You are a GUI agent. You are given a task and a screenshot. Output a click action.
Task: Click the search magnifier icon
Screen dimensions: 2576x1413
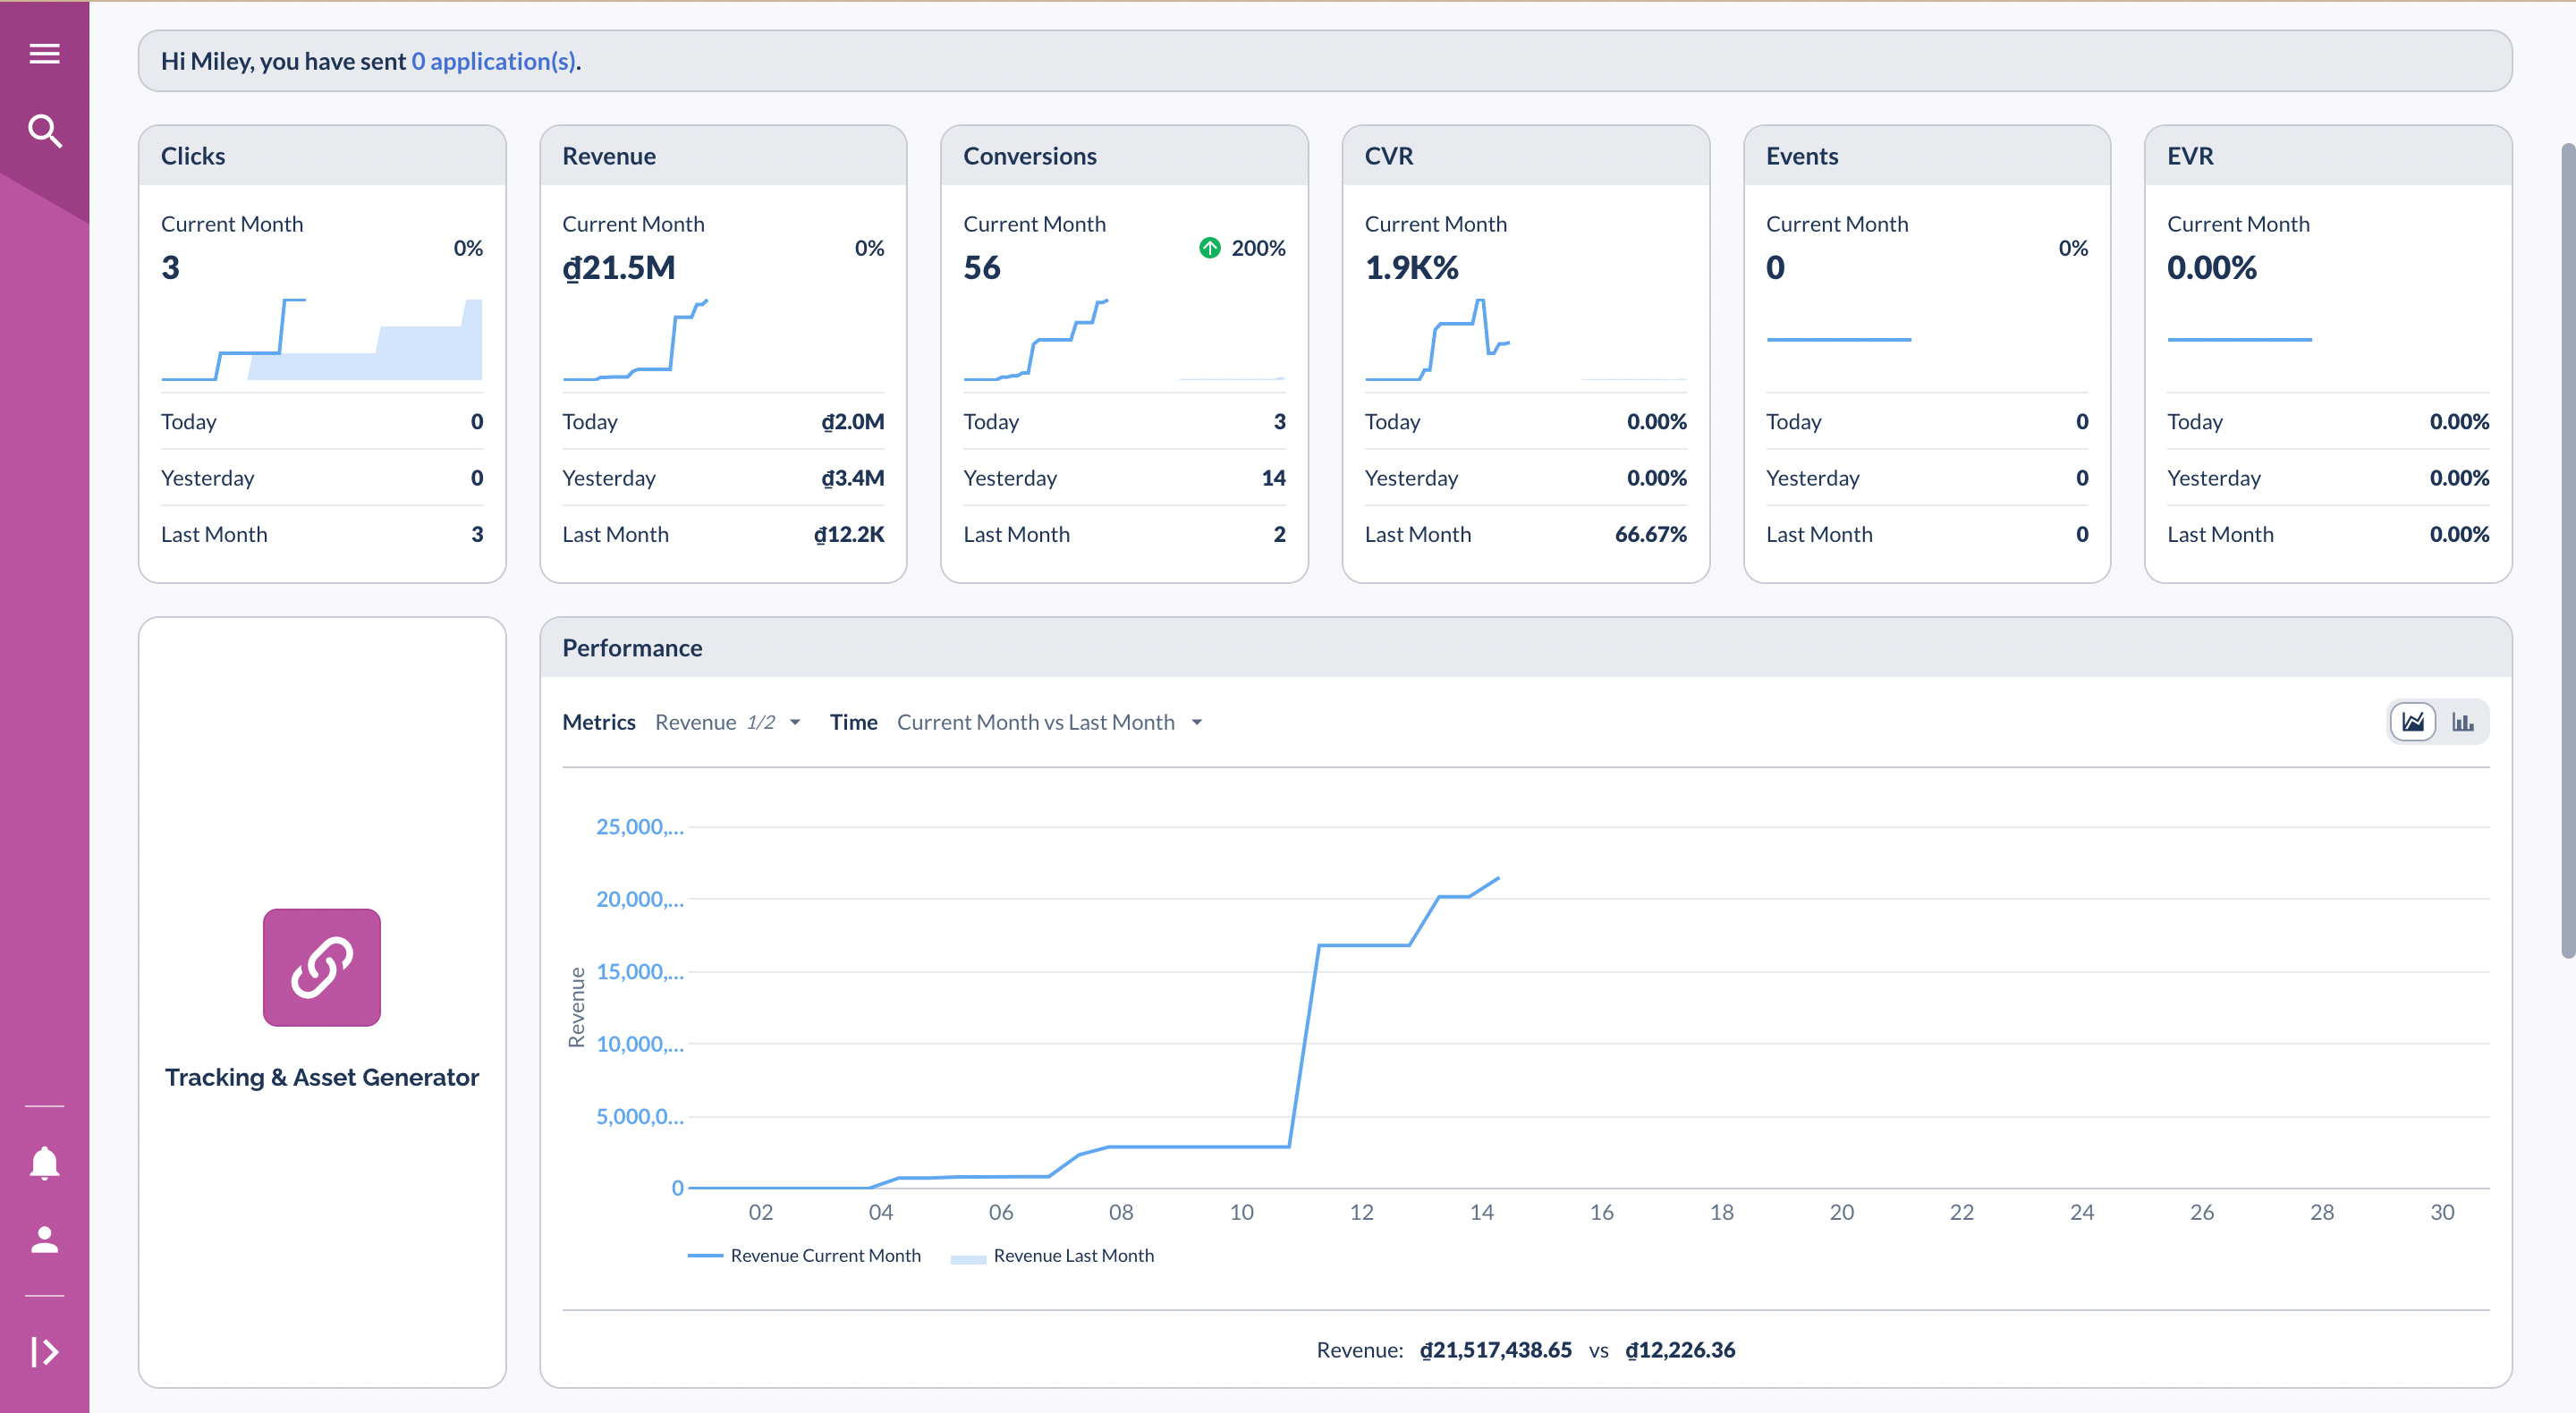click(44, 131)
